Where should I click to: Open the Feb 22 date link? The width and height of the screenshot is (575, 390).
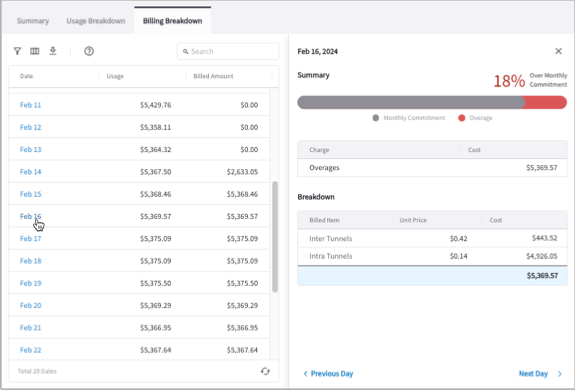point(30,350)
